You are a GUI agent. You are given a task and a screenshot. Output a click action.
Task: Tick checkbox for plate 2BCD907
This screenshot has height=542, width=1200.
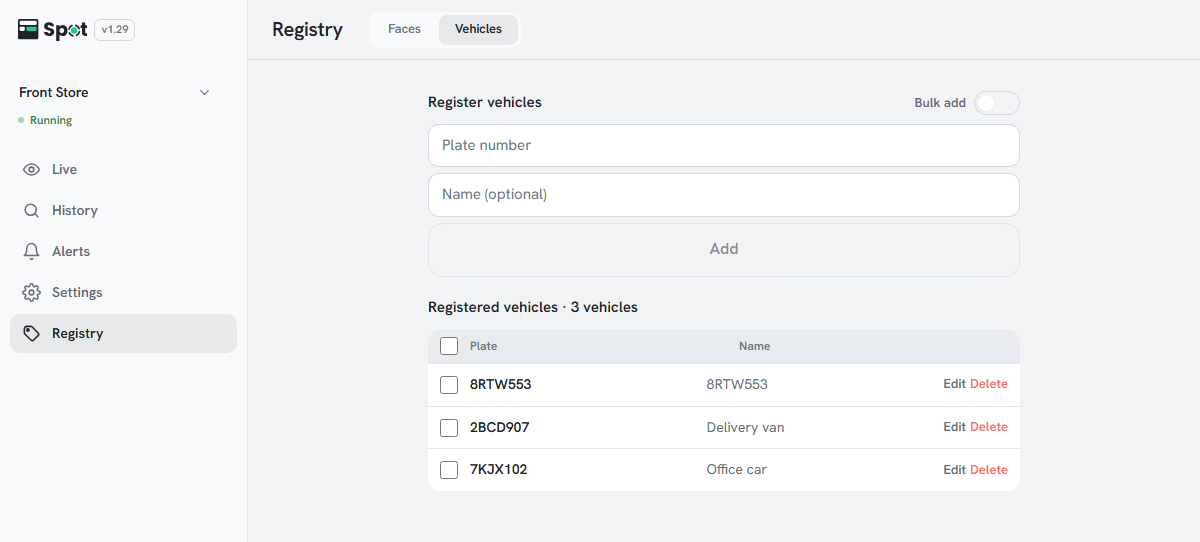point(449,428)
